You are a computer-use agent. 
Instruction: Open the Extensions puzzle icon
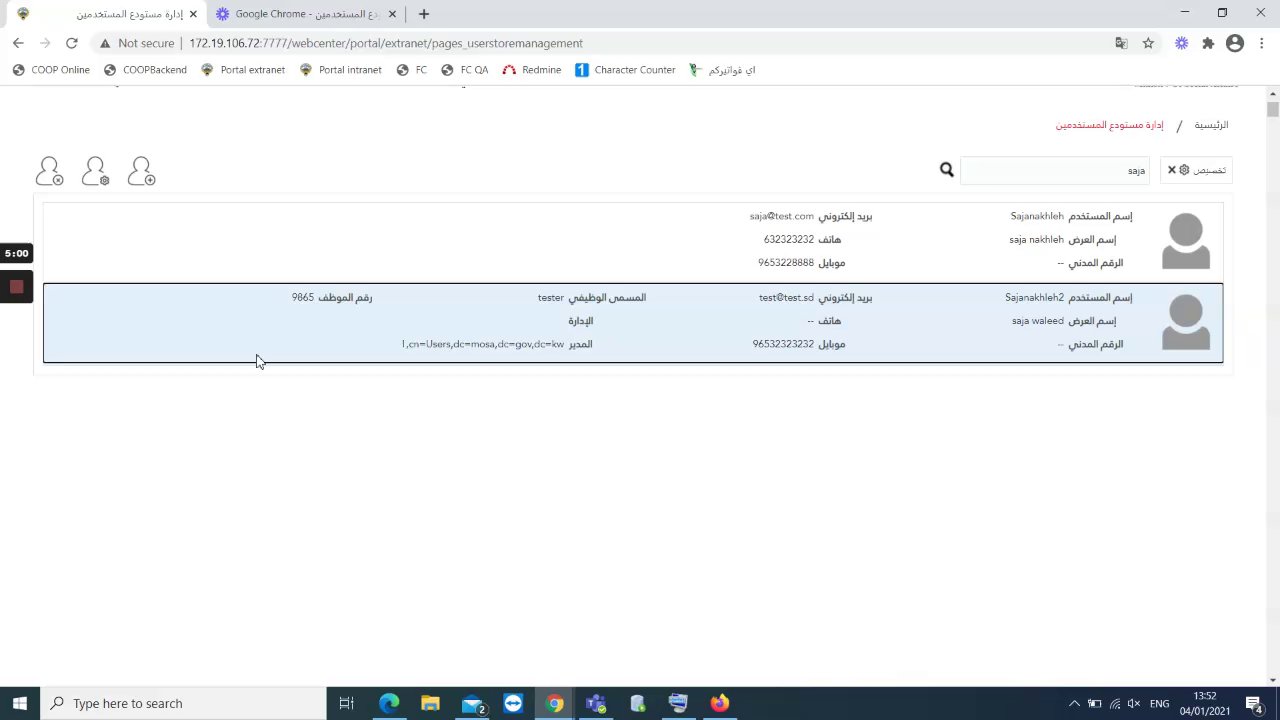point(1208,43)
